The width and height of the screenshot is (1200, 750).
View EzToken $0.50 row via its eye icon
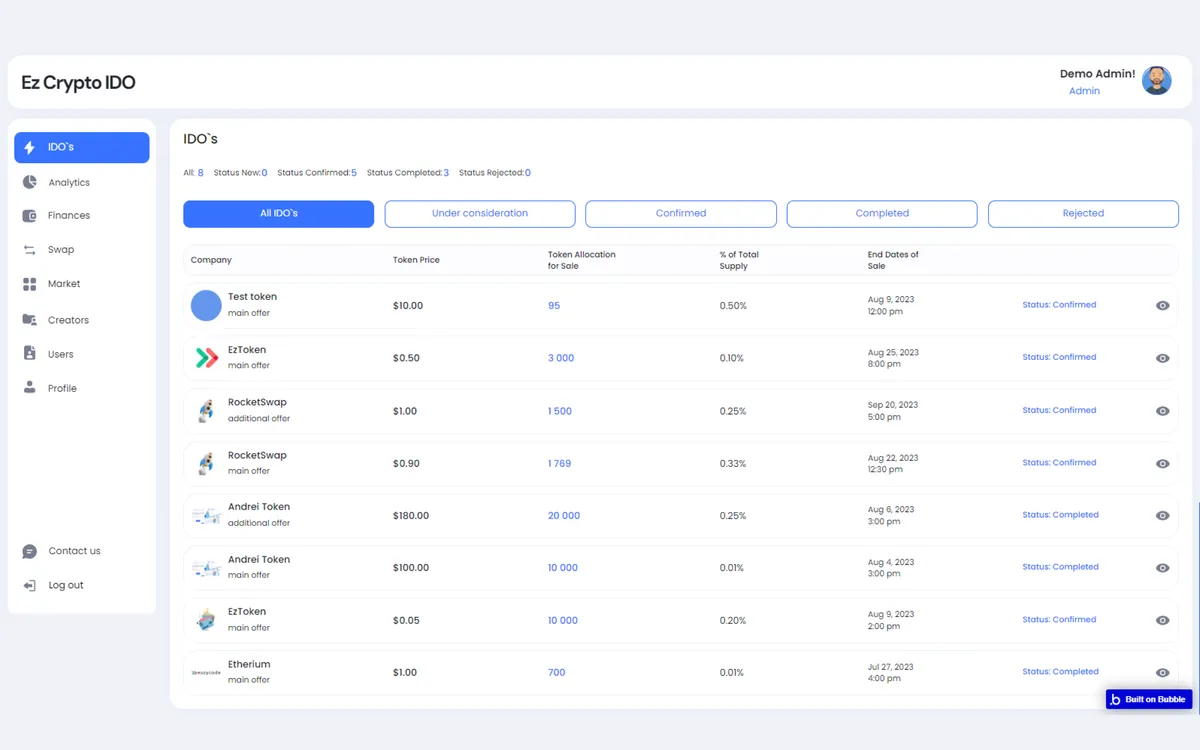(1162, 358)
